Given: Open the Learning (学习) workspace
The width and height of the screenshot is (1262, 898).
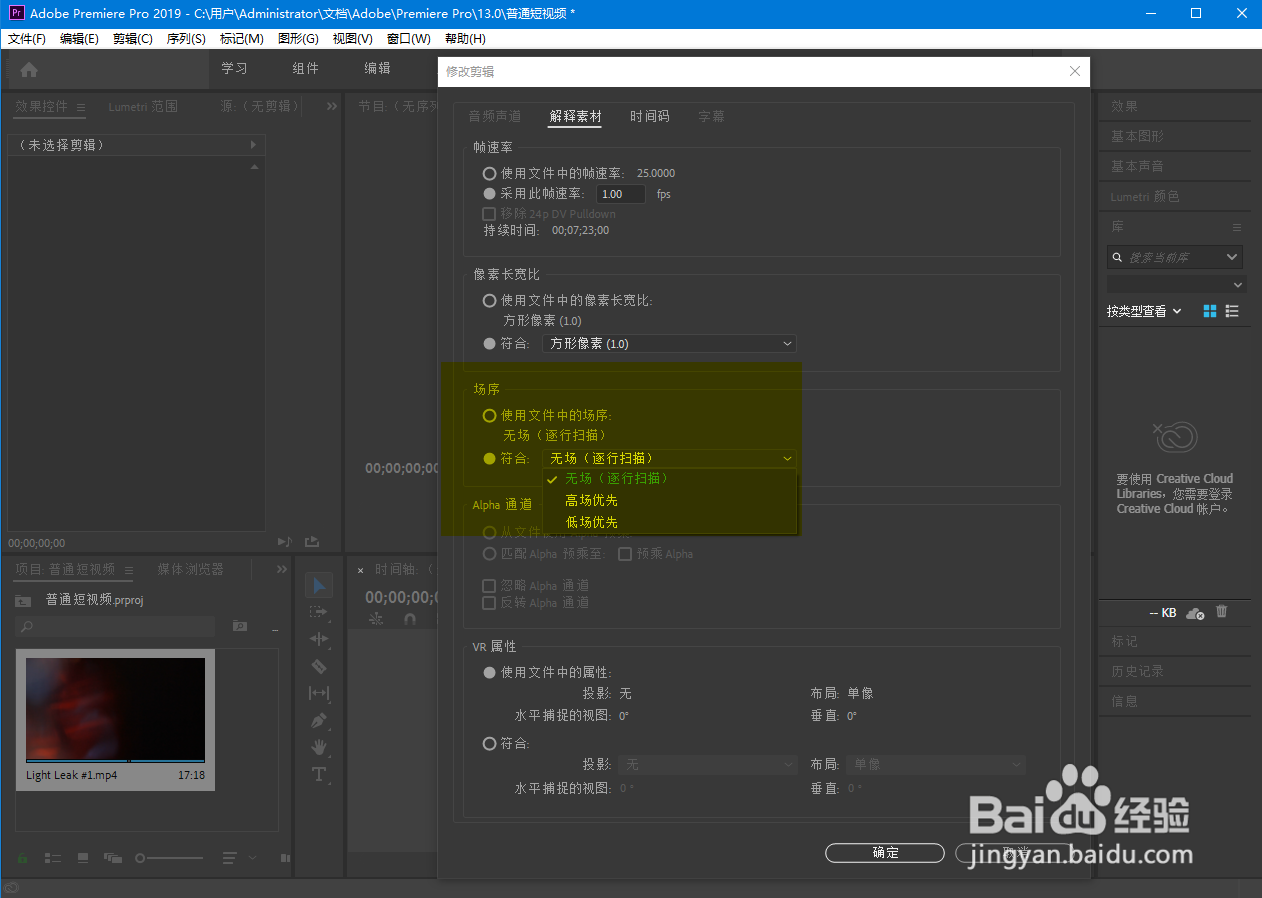Looking at the screenshot, I should 234,68.
